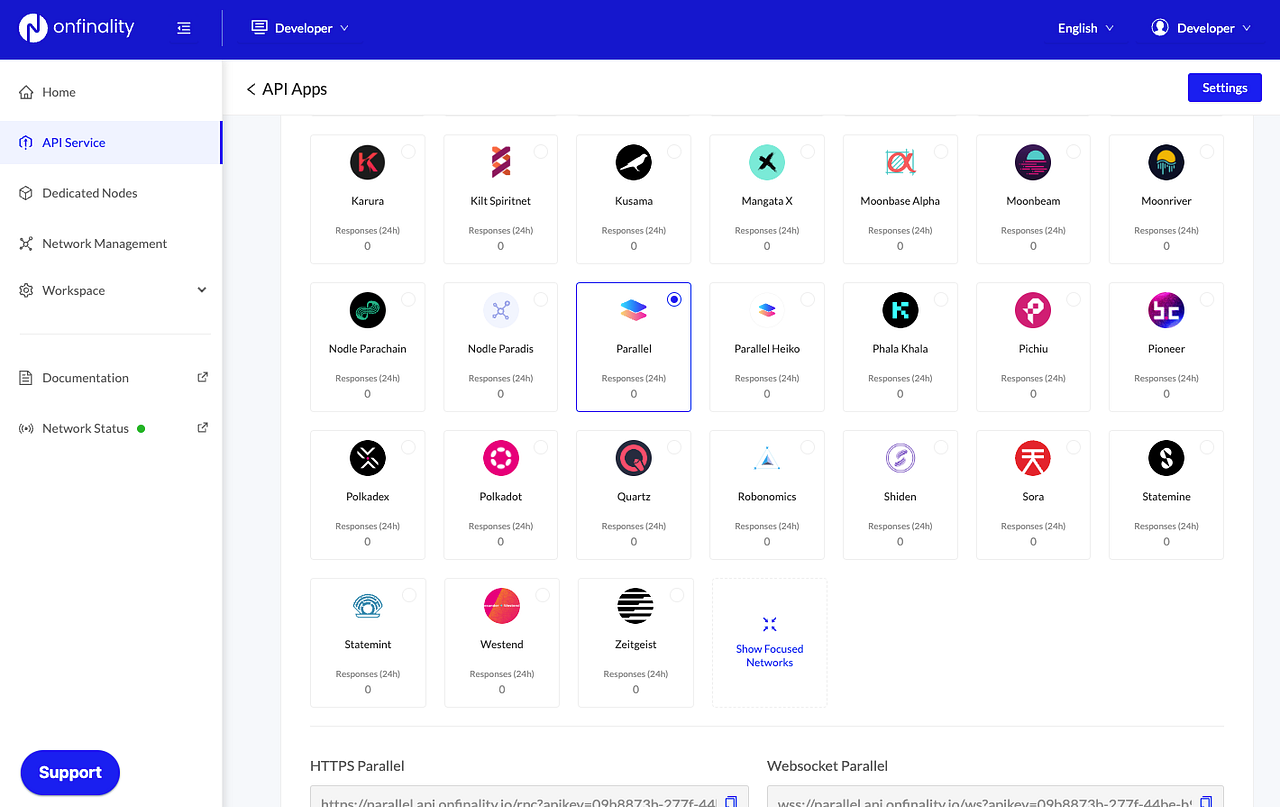
Task: Click the Phala Khala network name label
Action: tap(900, 349)
